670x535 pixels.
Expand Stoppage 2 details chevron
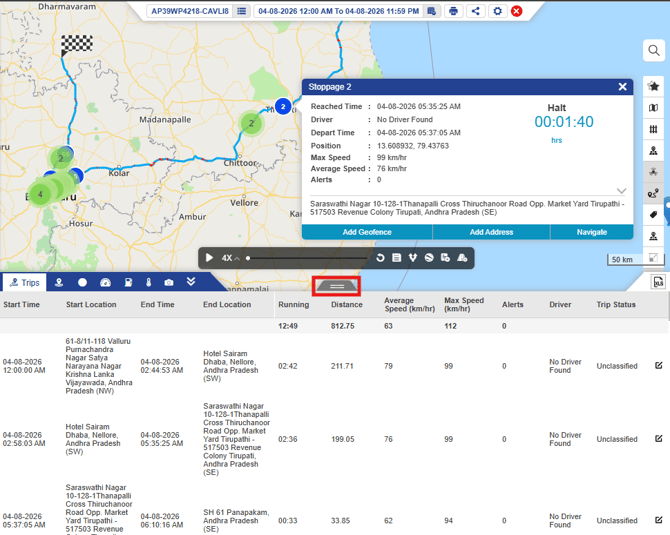(x=621, y=191)
